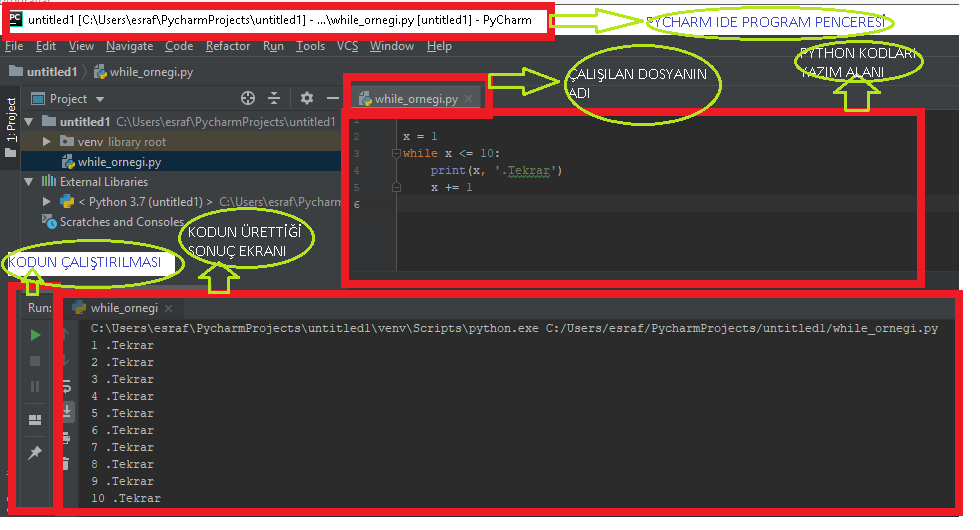The width and height of the screenshot is (980, 530).
Task: Click the 'x = 1' code line
Action: 420,136
